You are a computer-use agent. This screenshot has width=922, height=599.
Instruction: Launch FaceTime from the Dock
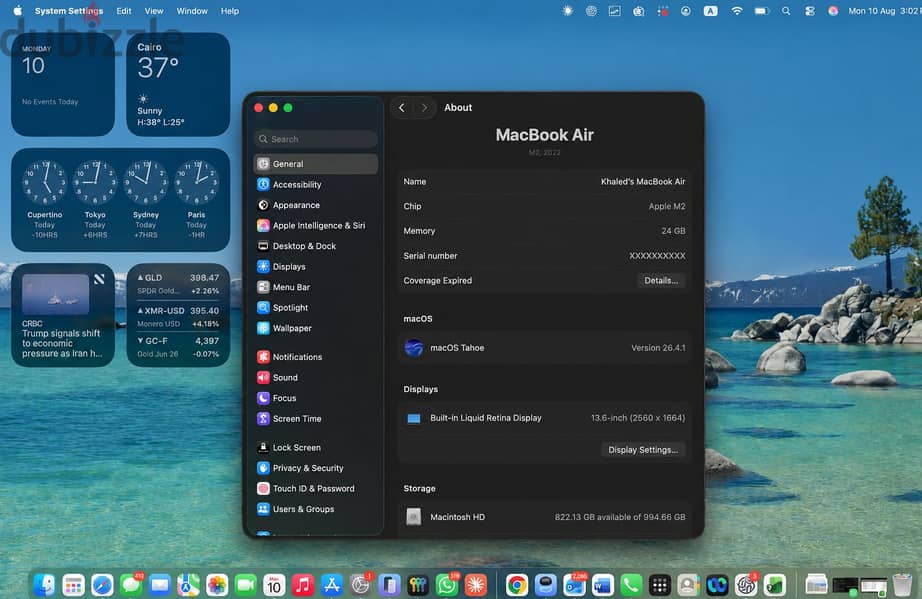pyautogui.click(x=246, y=585)
